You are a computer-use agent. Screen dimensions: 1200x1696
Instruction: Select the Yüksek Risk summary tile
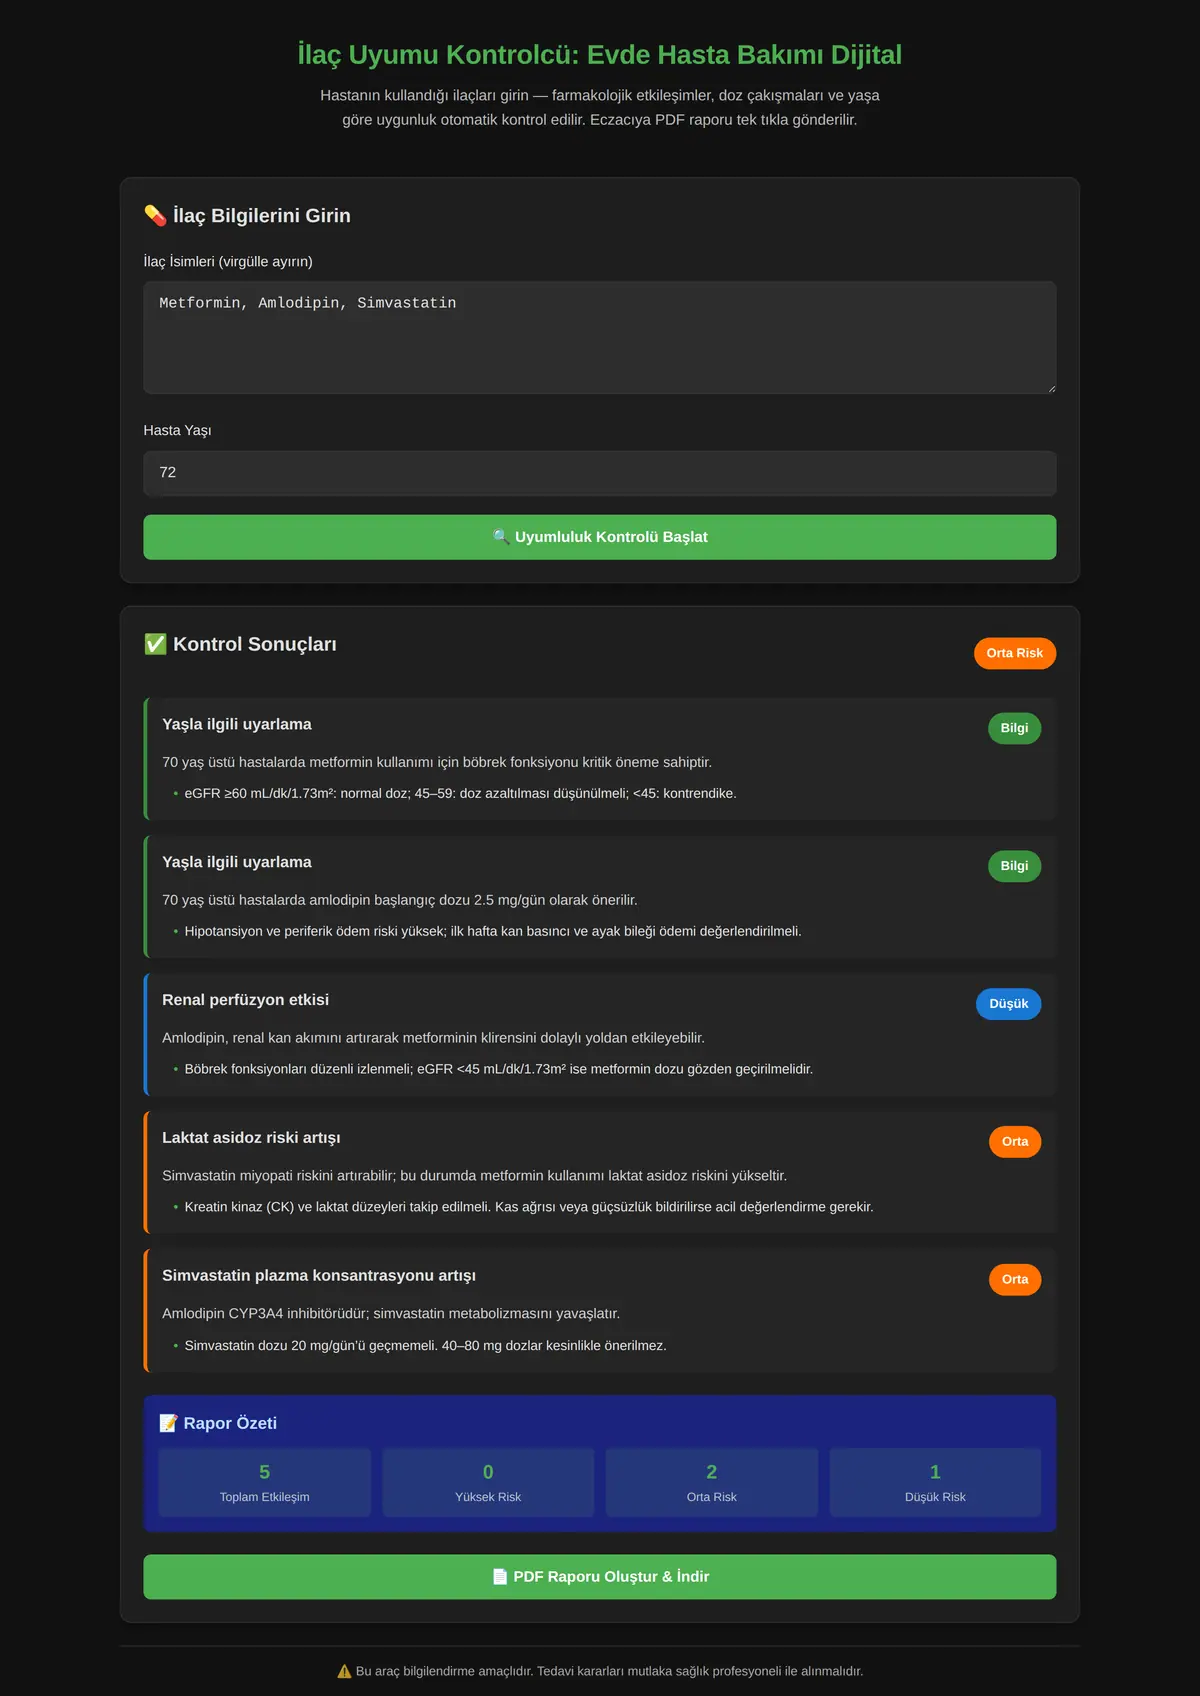(488, 1483)
